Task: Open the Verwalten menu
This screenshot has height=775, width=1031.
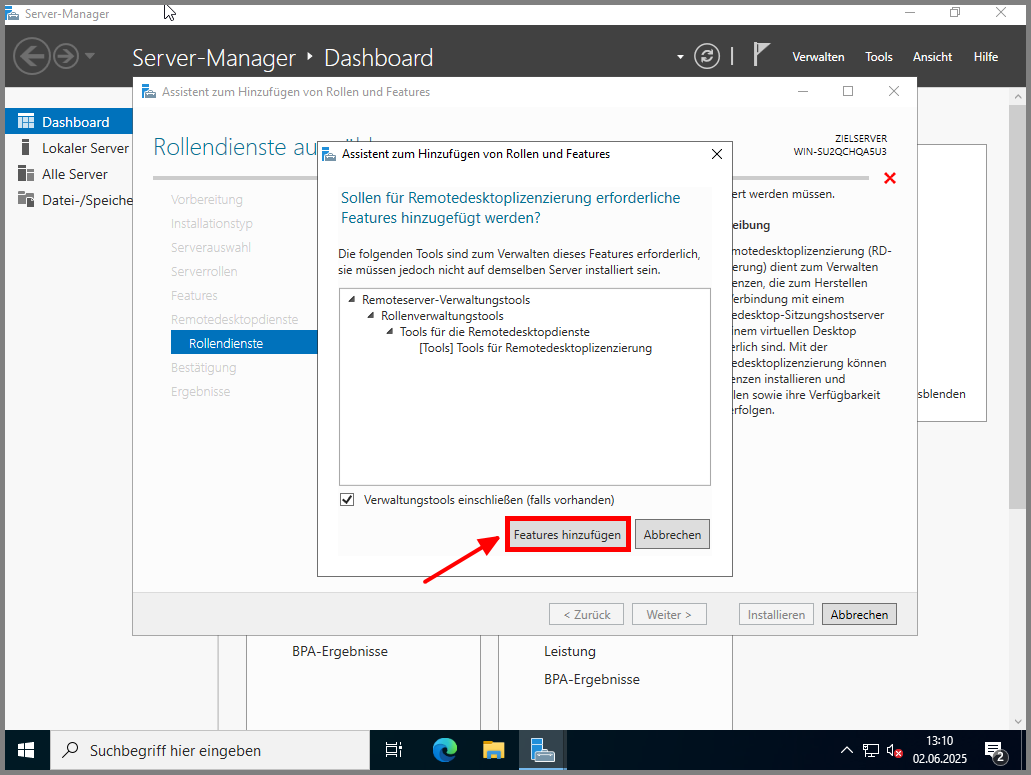Action: (x=818, y=57)
